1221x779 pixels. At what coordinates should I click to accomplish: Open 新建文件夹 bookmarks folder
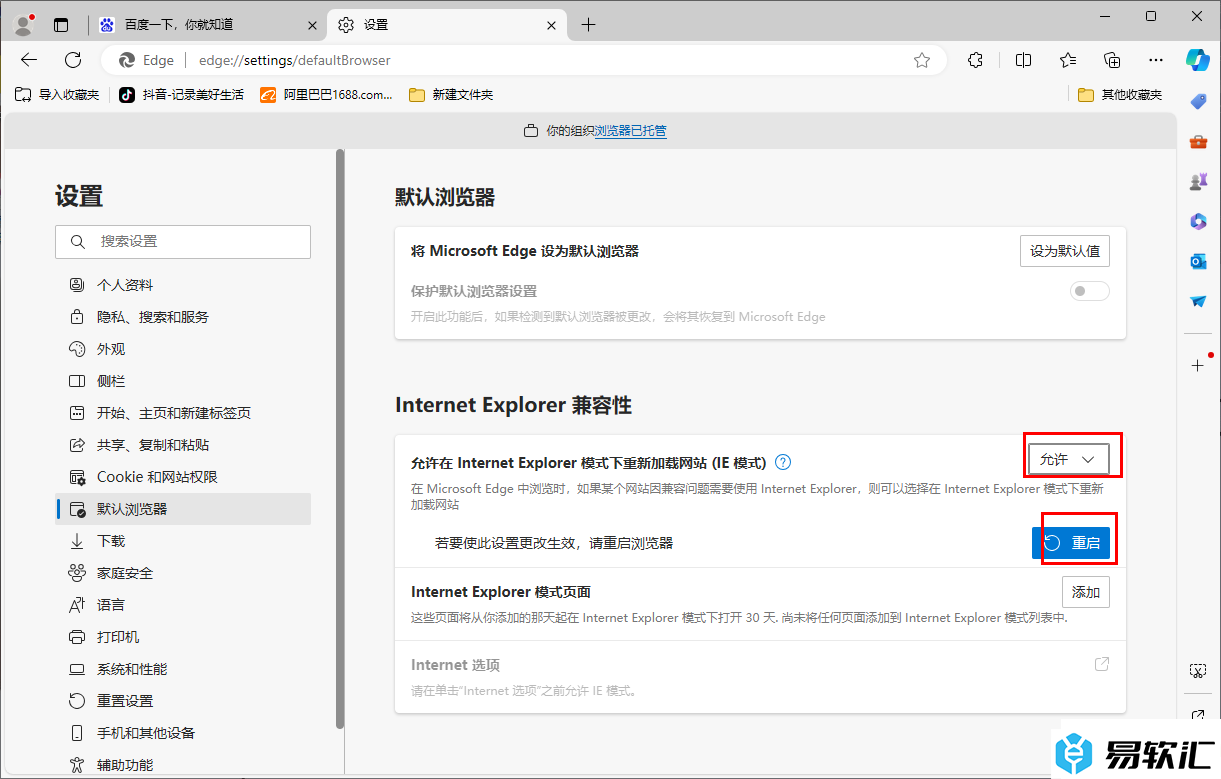451,95
